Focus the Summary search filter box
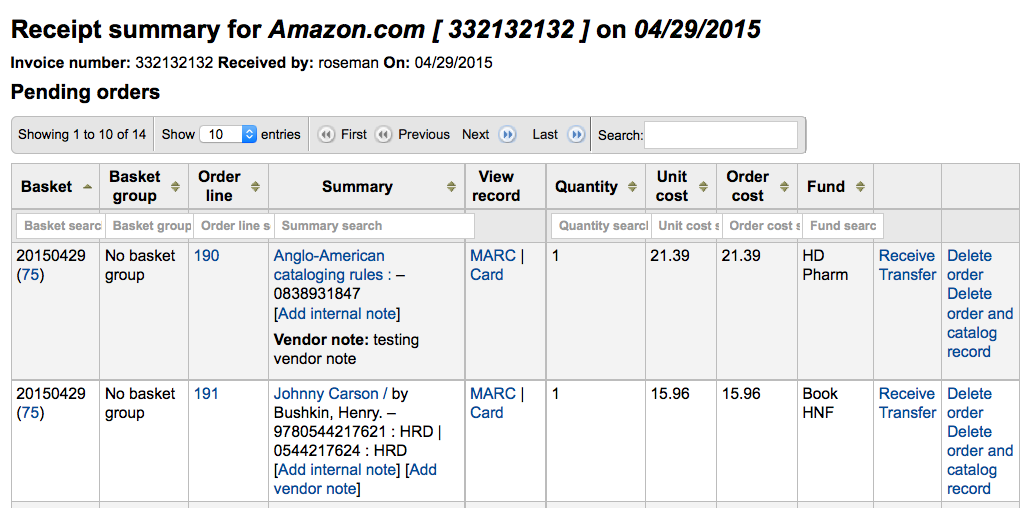The width and height of the screenshot is (1029, 508). [373, 226]
